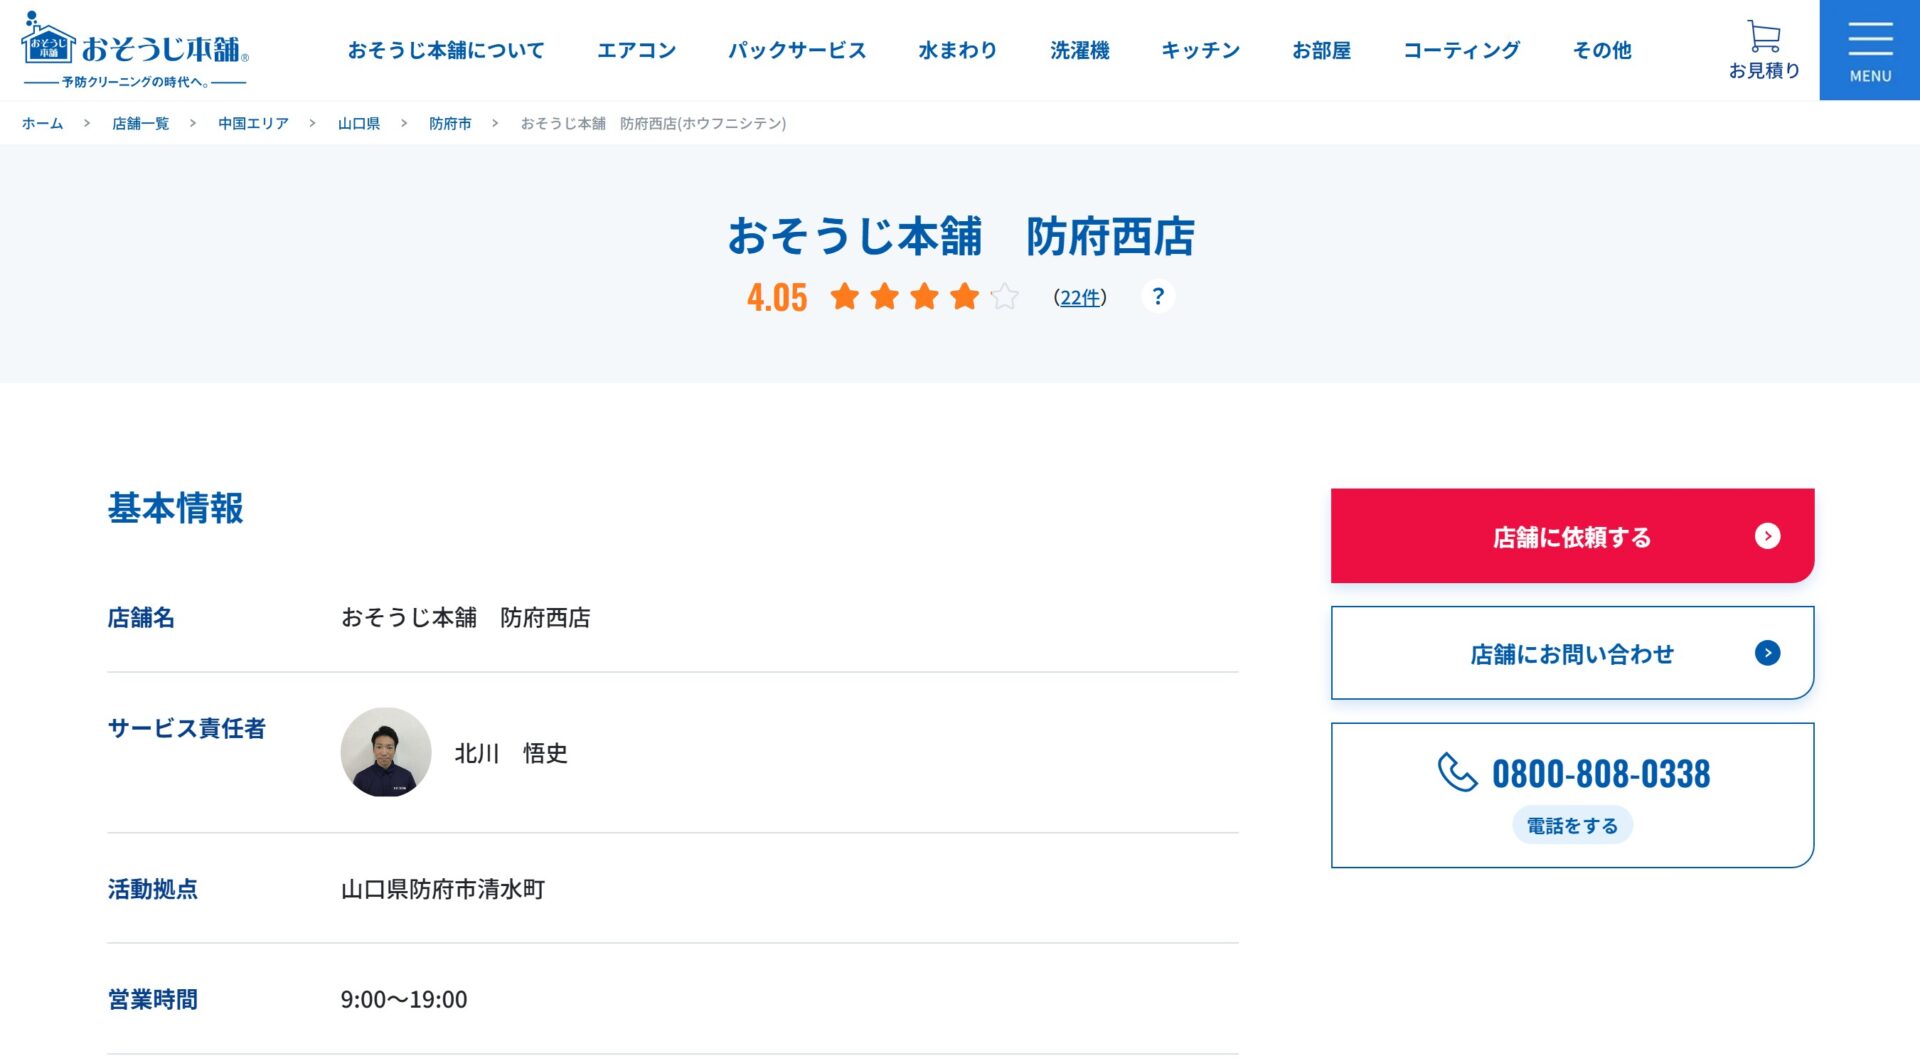1920x1061 pixels.
Task: Open the blue MENU hamburger button
Action: [1870, 50]
